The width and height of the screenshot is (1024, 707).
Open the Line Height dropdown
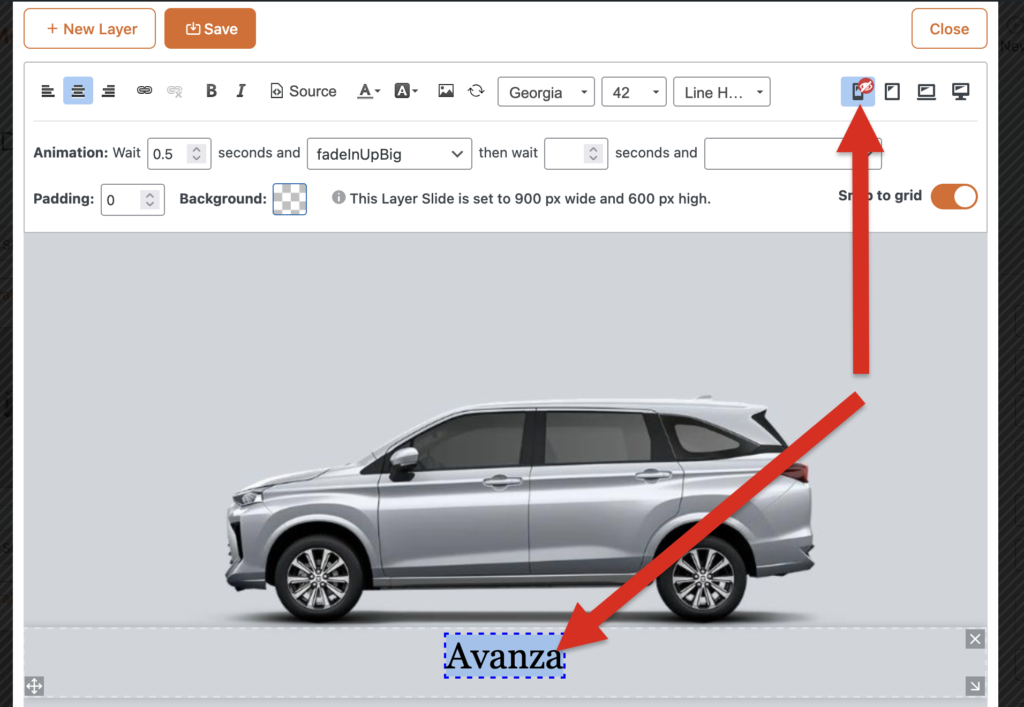pyautogui.click(x=722, y=92)
